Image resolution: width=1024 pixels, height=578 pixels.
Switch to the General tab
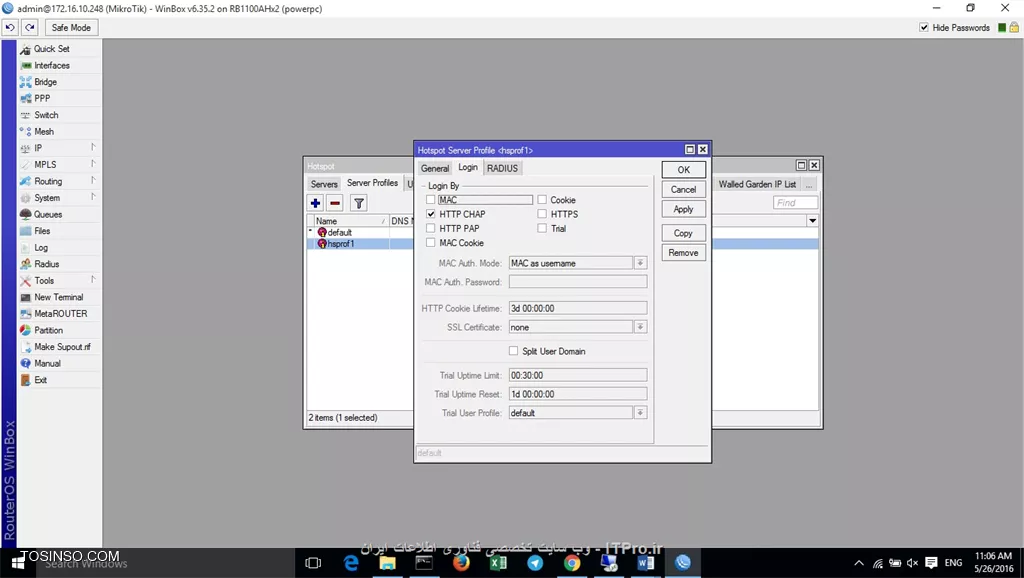[435, 169]
